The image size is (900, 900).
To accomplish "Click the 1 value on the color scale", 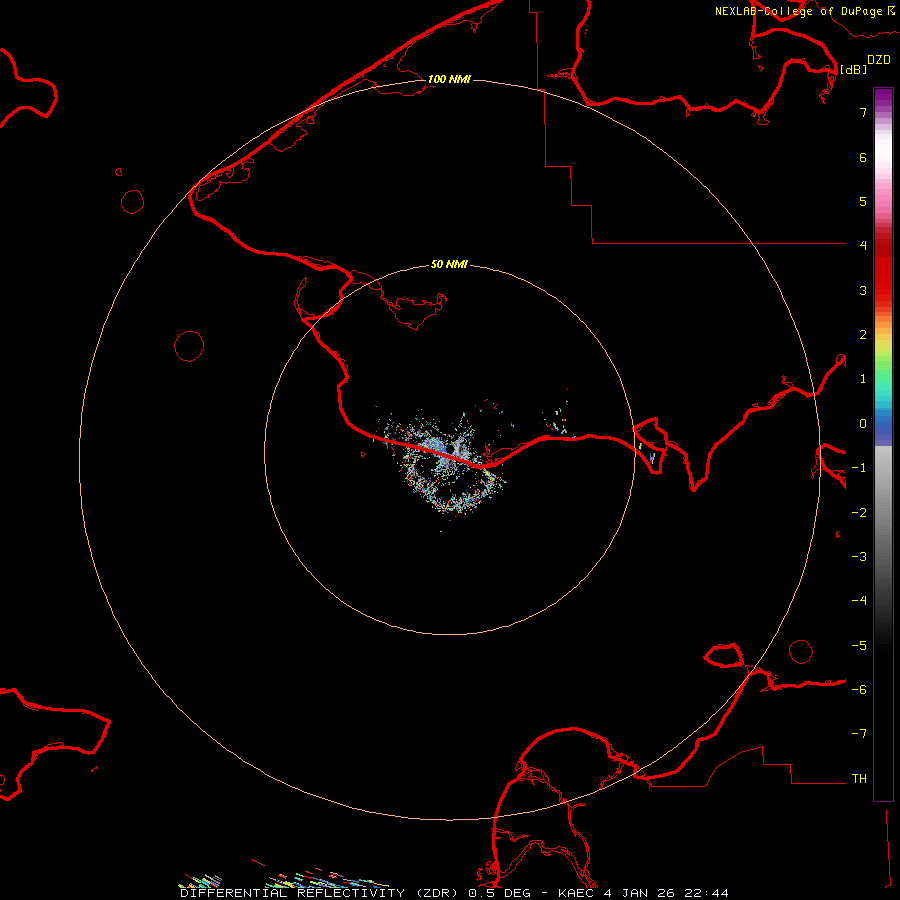I will [x=863, y=379].
